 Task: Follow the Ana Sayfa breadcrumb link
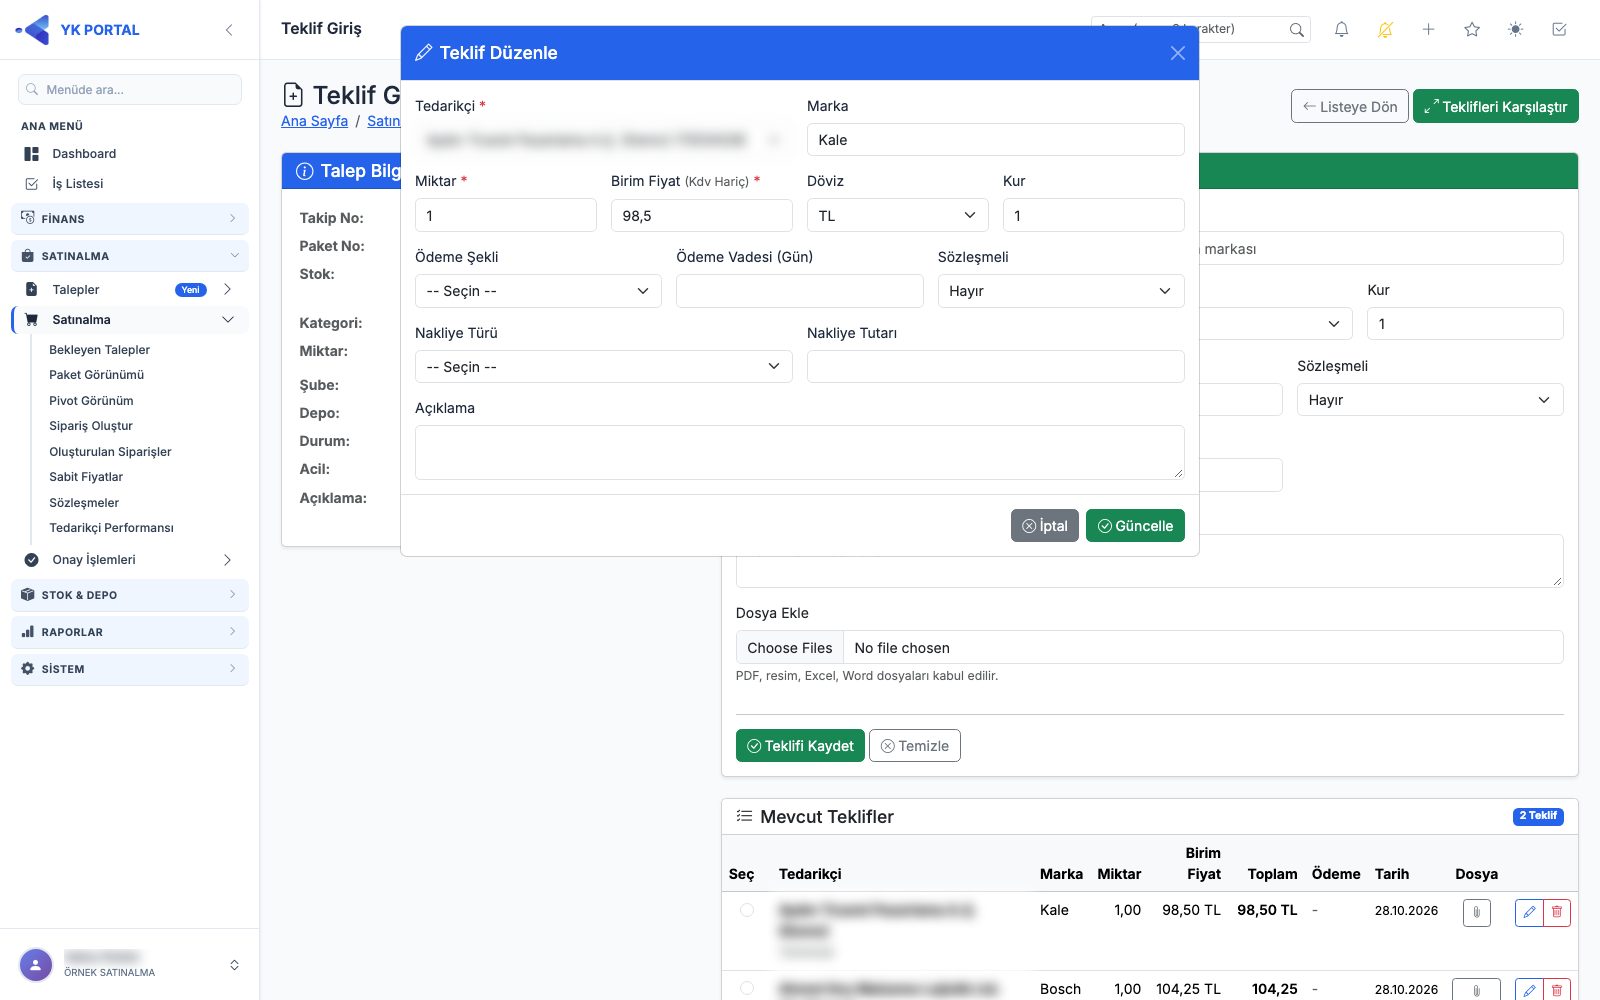point(314,121)
